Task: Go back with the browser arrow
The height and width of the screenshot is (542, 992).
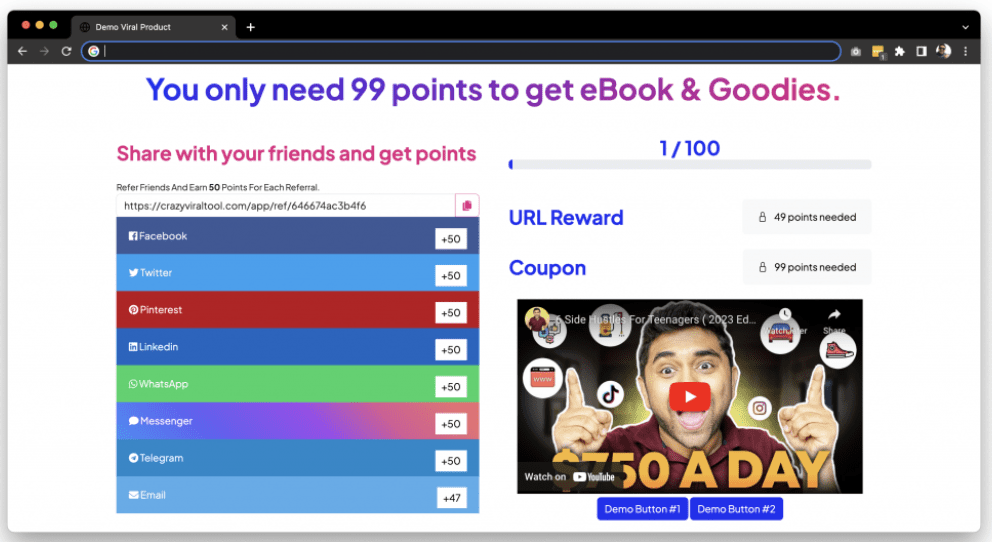Action: coord(23,51)
